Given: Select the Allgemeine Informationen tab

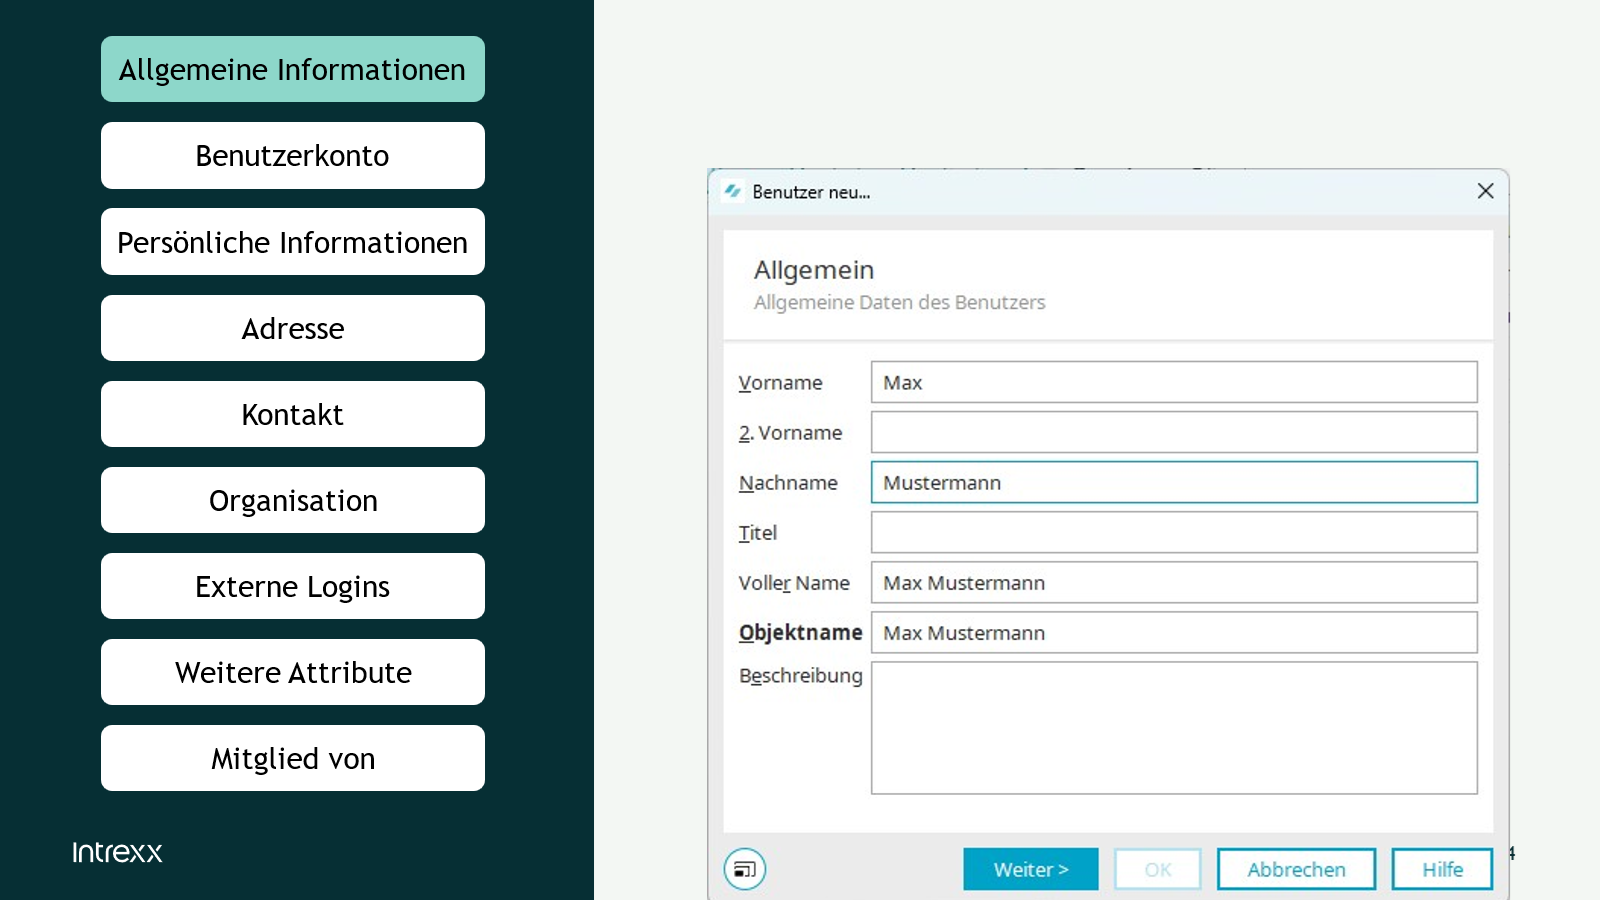Looking at the screenshot, I should click(292, 69).
